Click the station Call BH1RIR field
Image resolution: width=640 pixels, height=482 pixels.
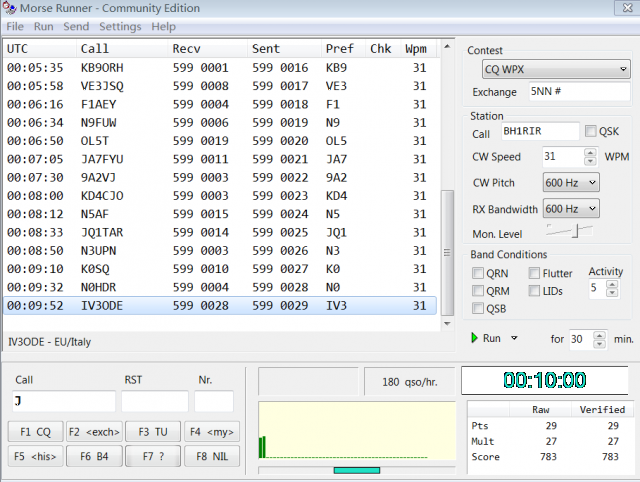click(x=540, y=131)
